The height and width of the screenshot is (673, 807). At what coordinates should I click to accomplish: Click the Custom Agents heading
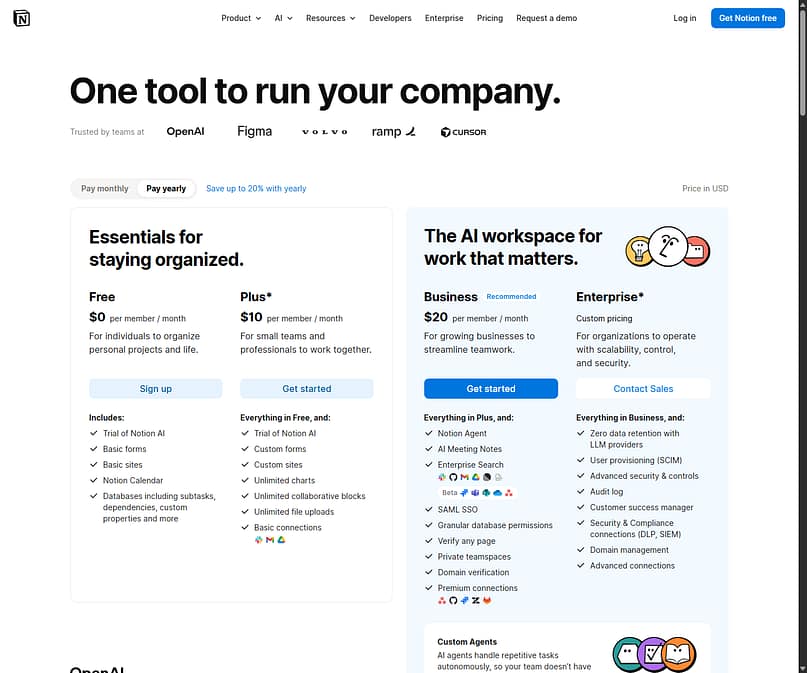tap(467, 642)
